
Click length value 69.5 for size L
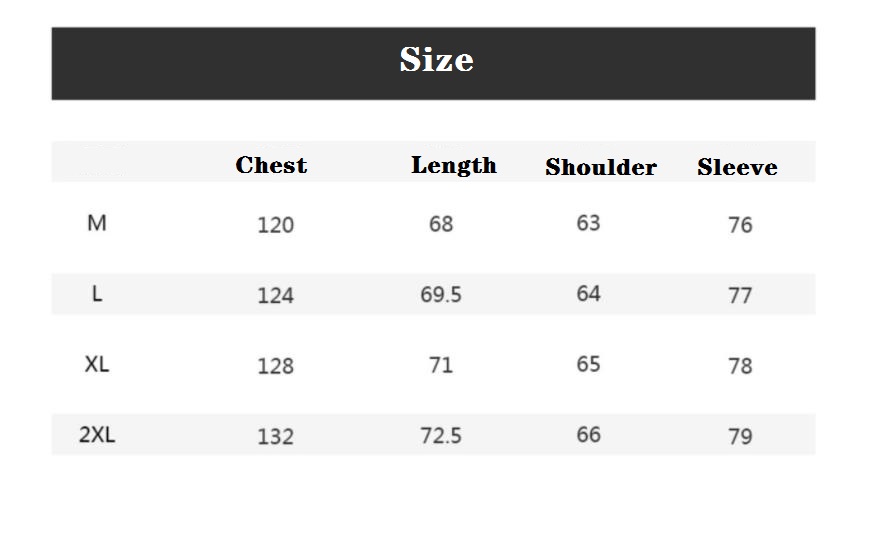pos(441,295)
